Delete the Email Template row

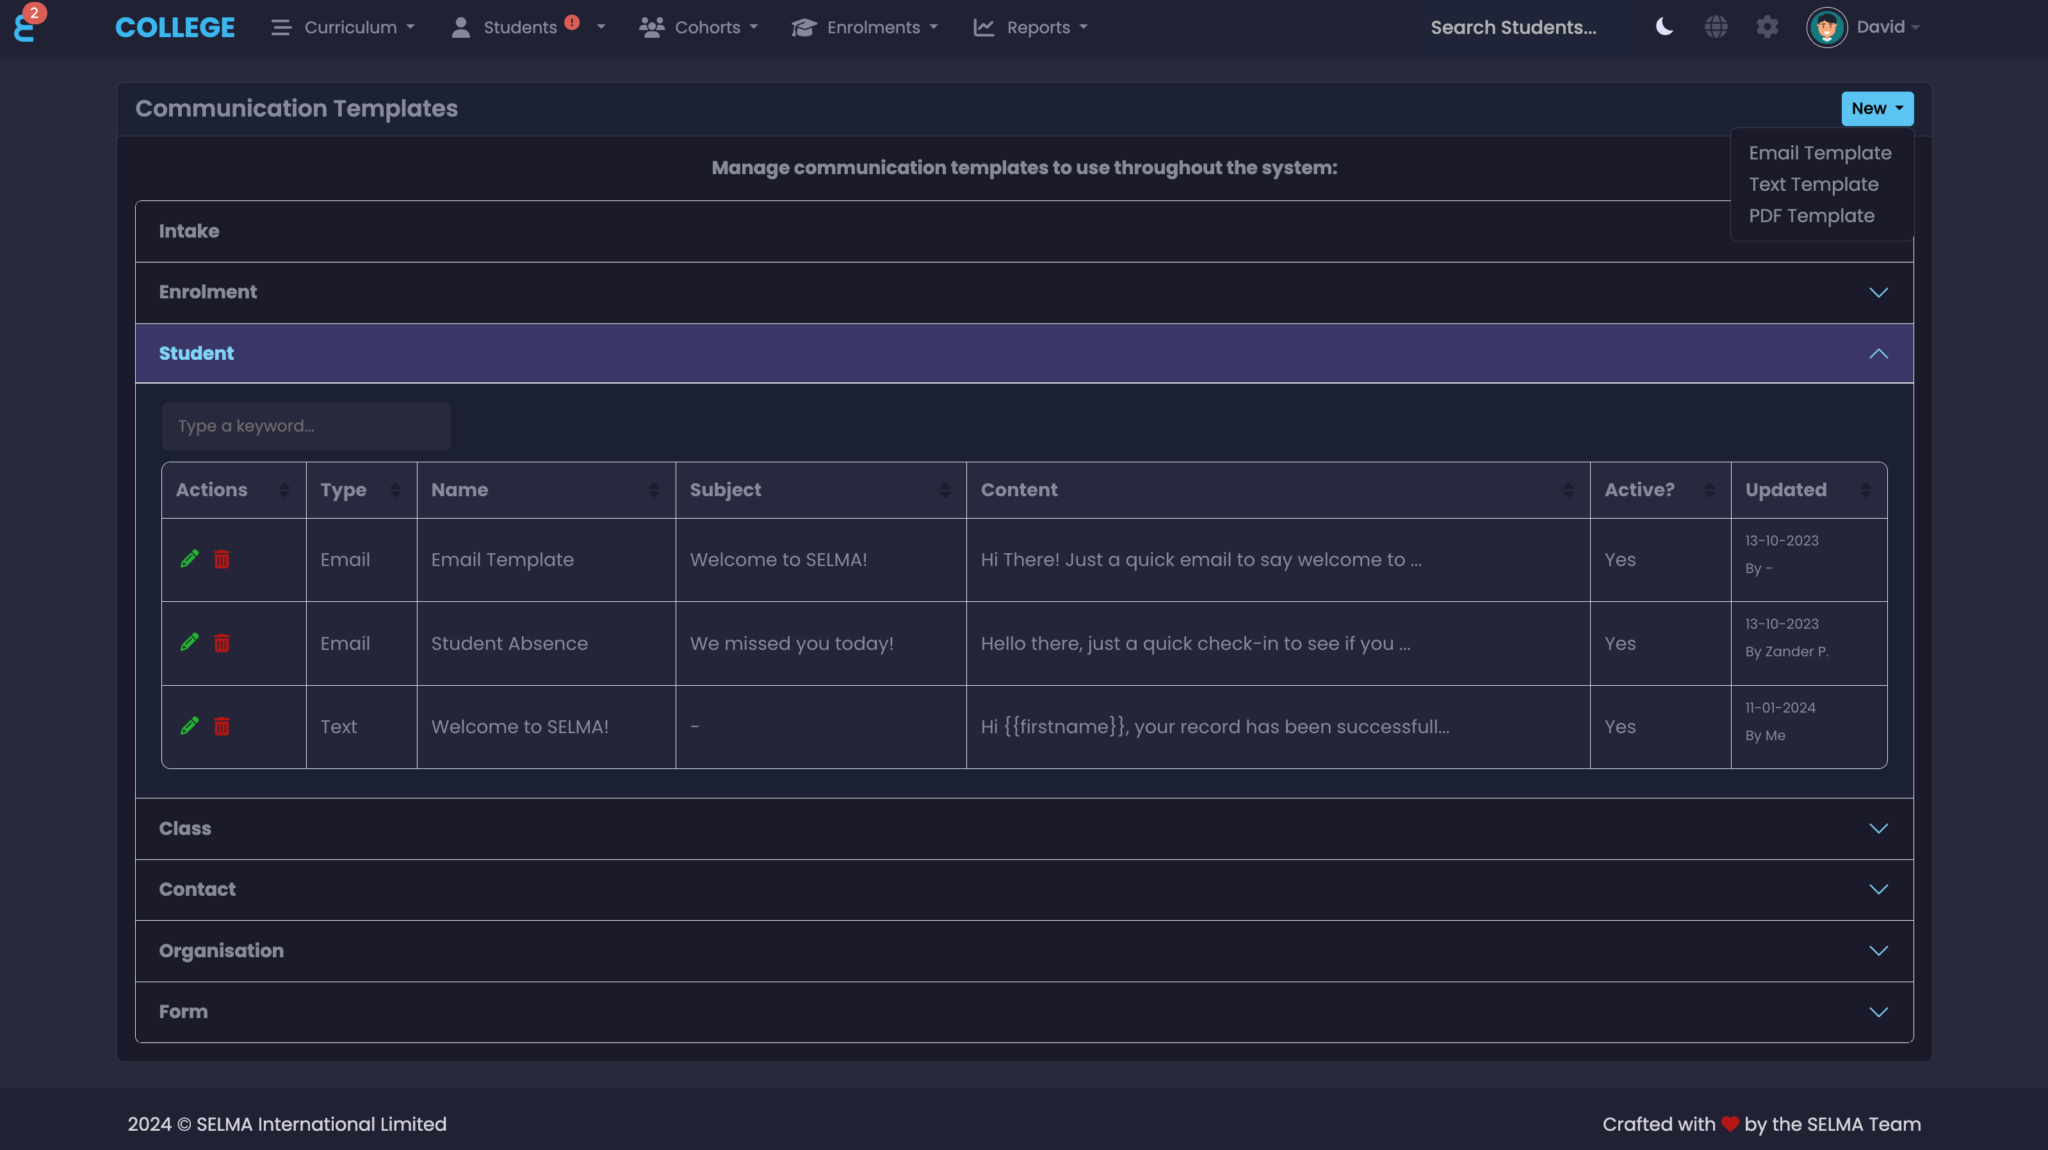(x=222, y=560)
